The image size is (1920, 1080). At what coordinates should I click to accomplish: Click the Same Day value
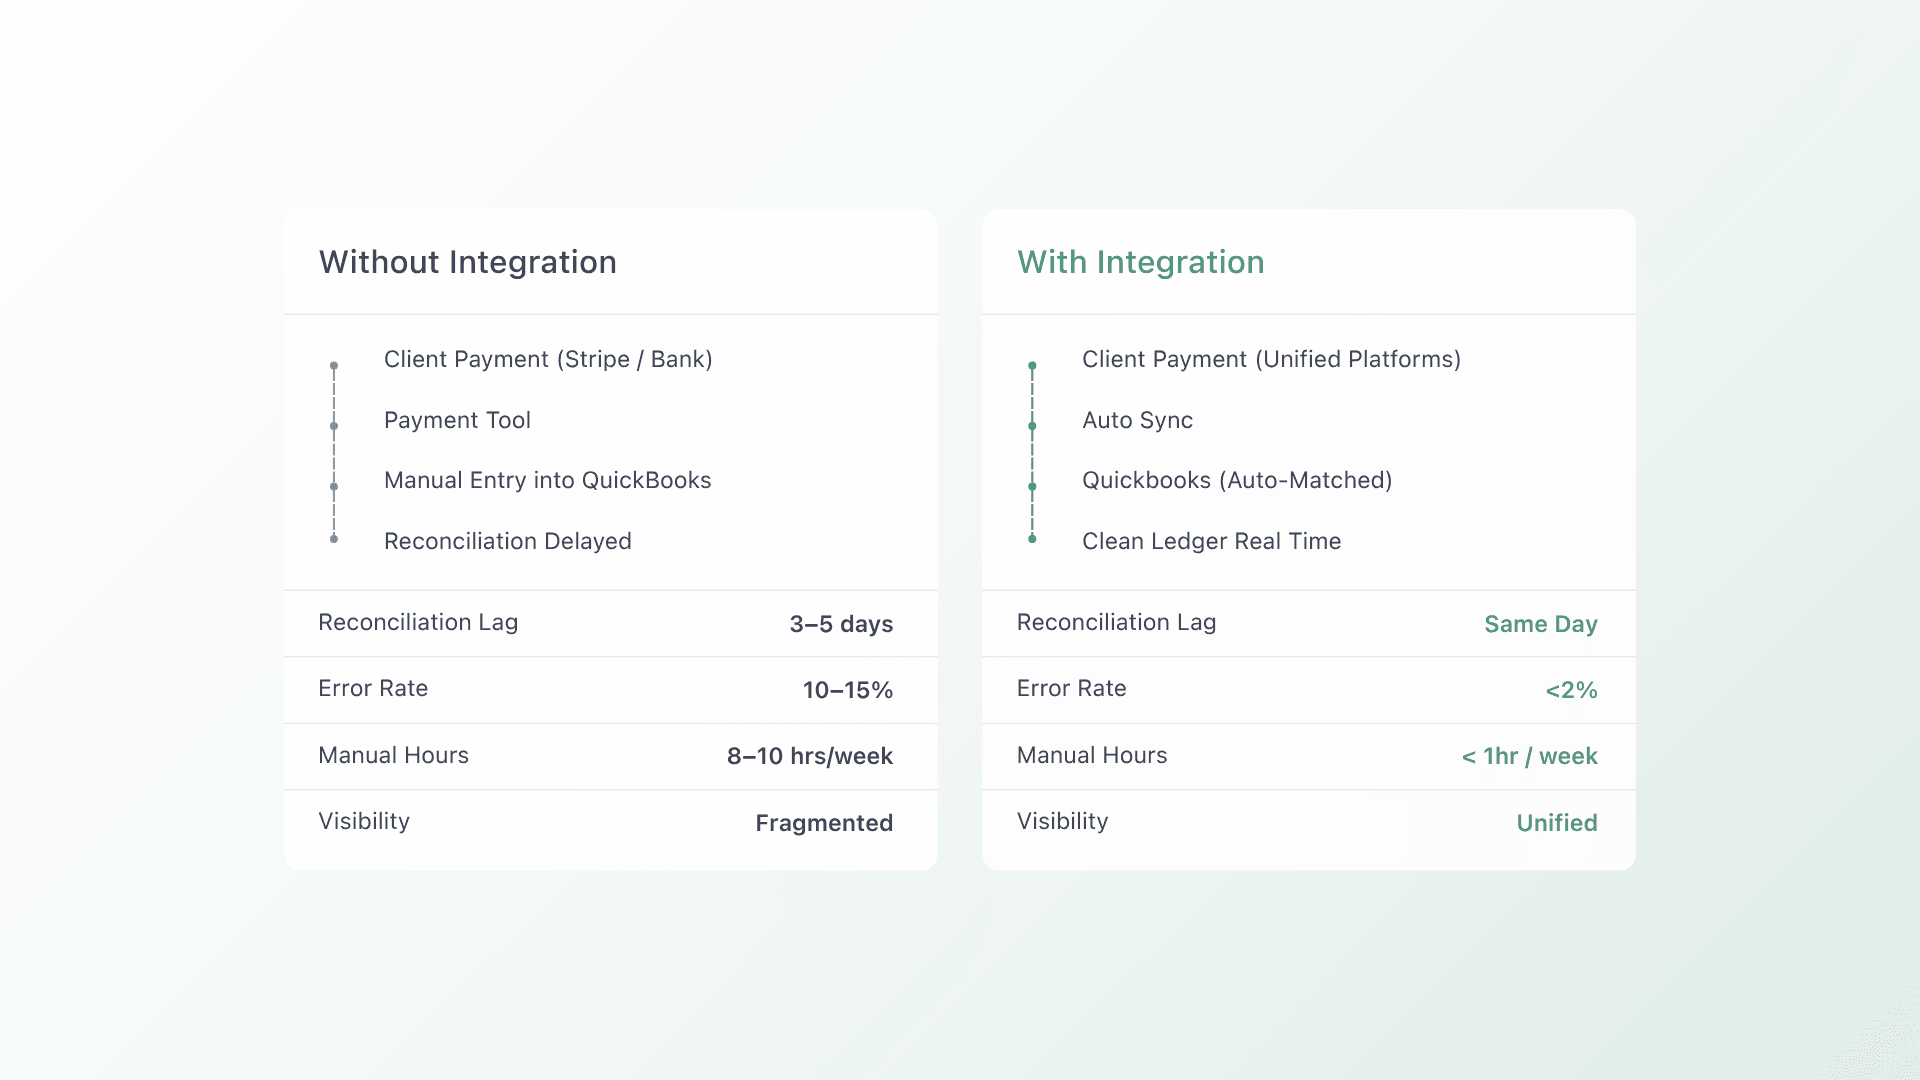tap(1540, 624)
